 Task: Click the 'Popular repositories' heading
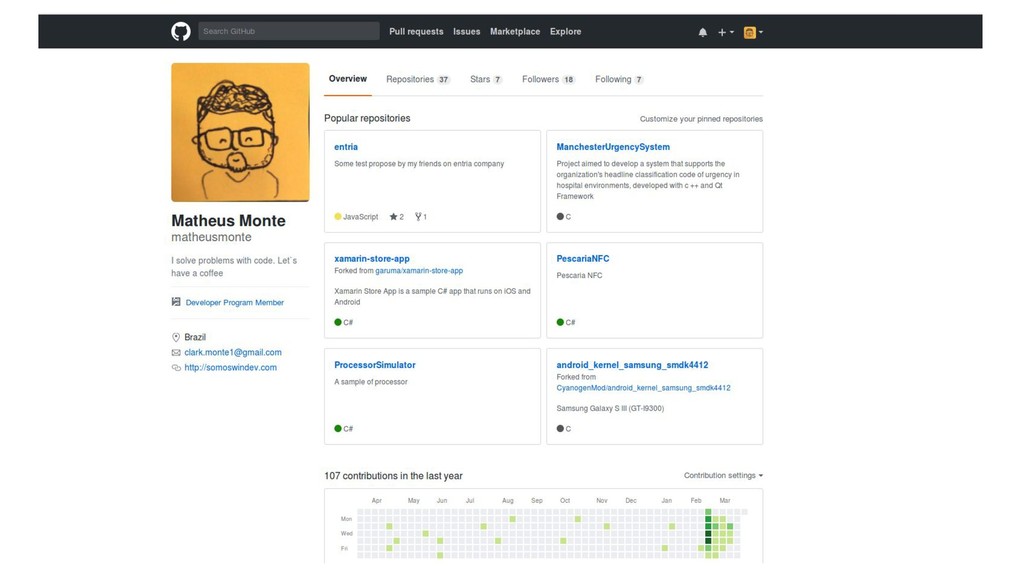(x=367, y=118)
